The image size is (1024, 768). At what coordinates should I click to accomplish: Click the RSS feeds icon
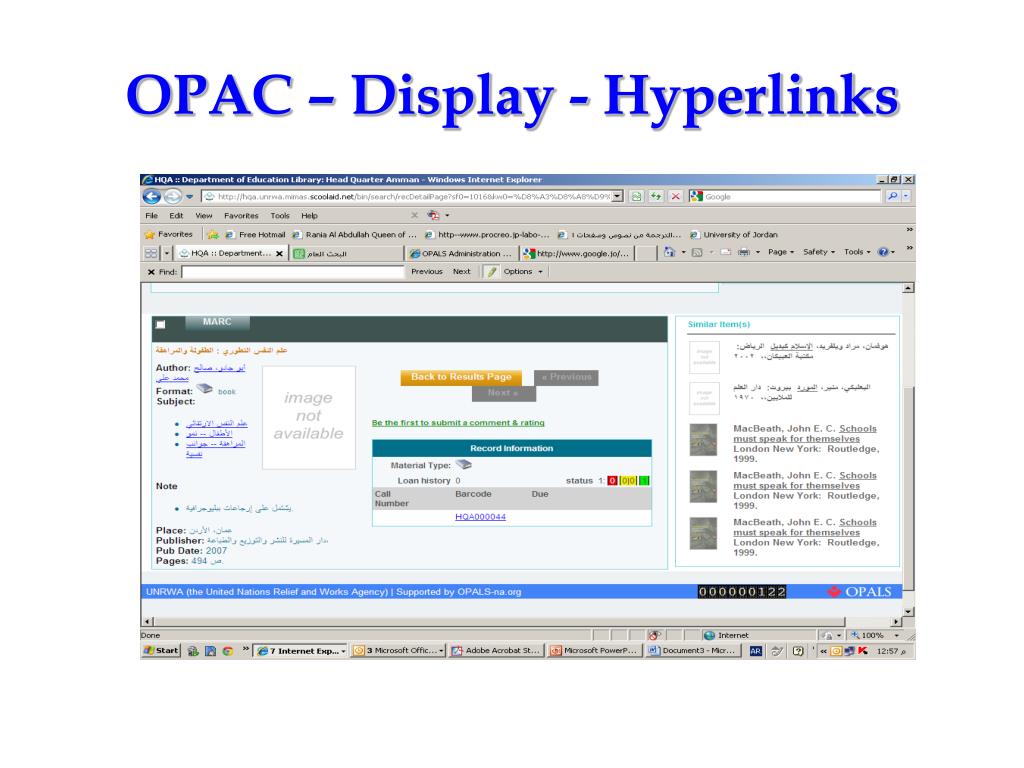click(x=697, y=252)
